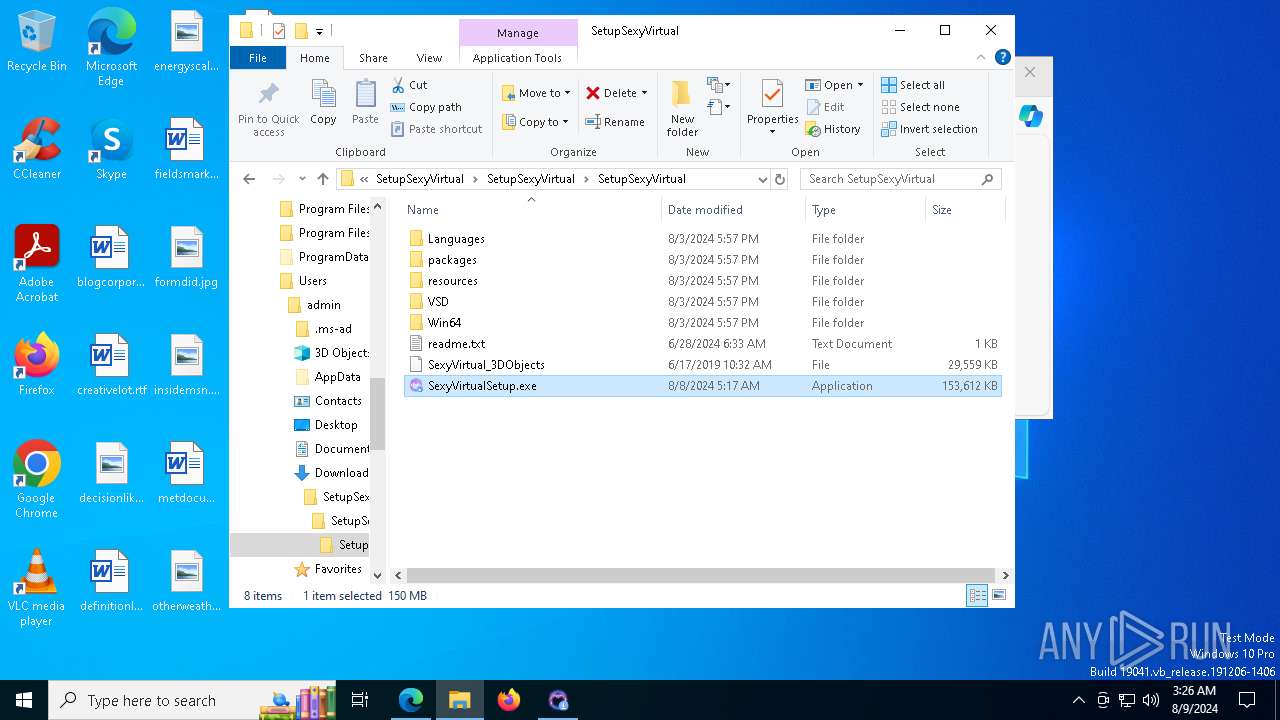Select Adobe Acrobat desktop icon
1280x720 pixels.
pos(37,264)
